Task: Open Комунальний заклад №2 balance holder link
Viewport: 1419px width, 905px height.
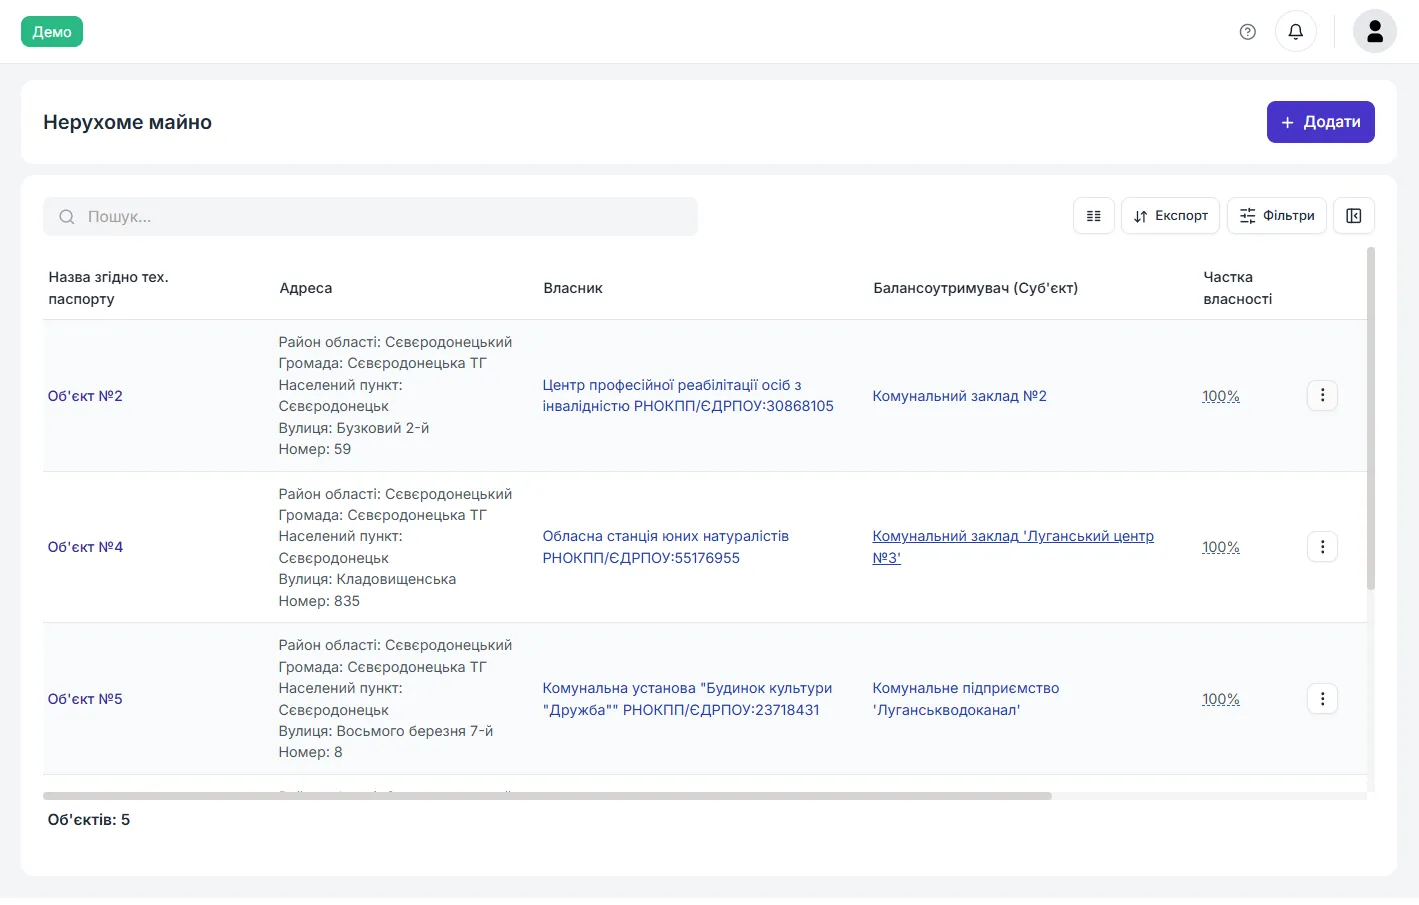Action: click(959, 396)
